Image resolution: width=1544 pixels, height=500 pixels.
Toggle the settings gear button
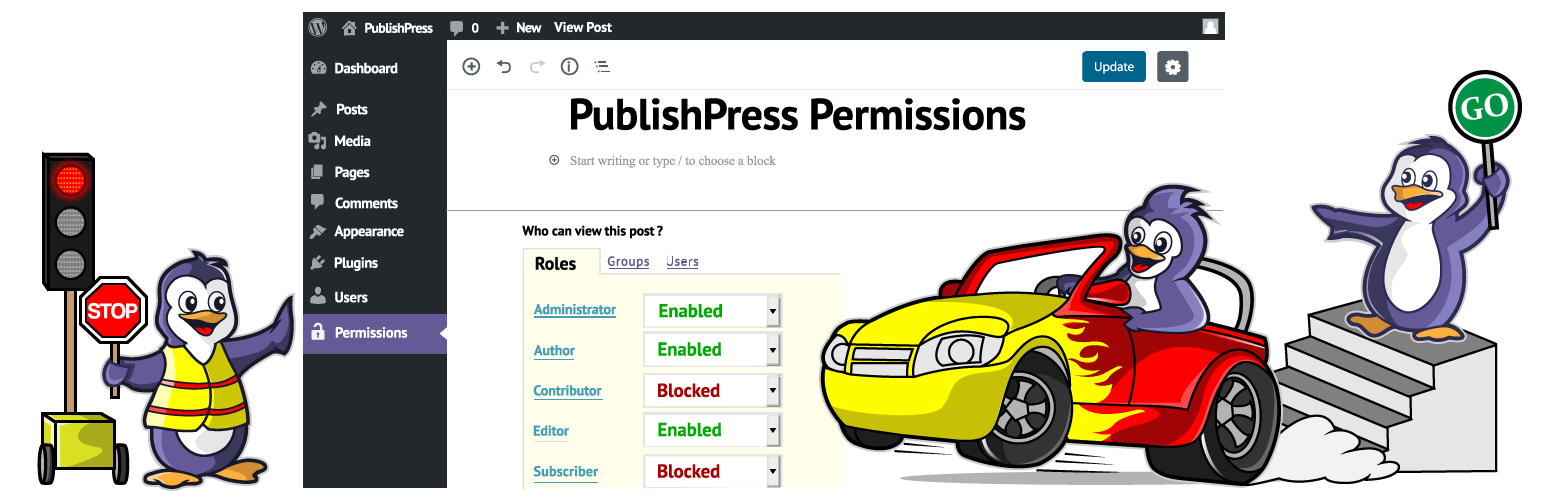click(x=1173, y=67)
